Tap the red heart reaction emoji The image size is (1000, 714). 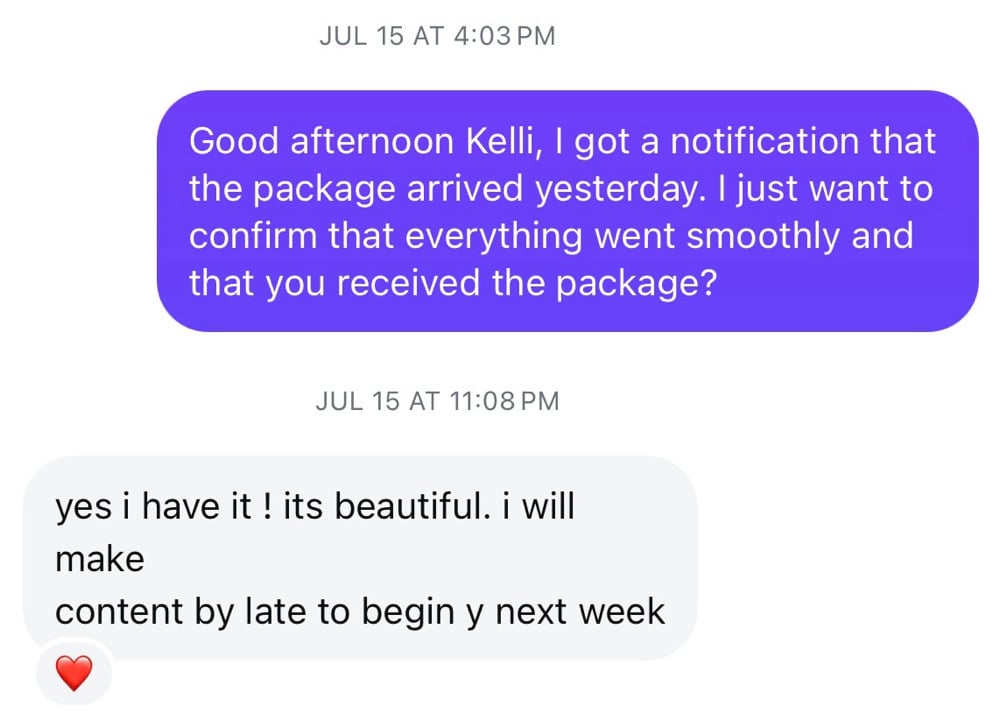click(x=73, y=674)
